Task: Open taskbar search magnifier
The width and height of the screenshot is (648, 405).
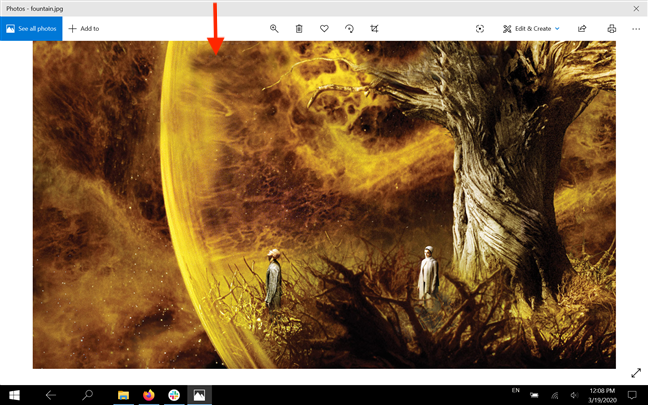Action: 87,395
